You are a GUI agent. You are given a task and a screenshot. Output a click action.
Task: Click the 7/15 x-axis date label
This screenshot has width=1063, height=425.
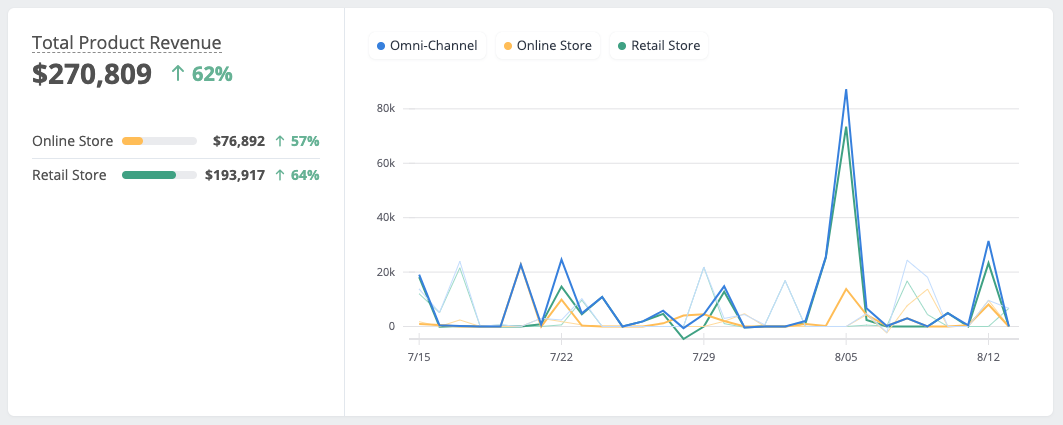pyautogui.click(x=419, y=357)
